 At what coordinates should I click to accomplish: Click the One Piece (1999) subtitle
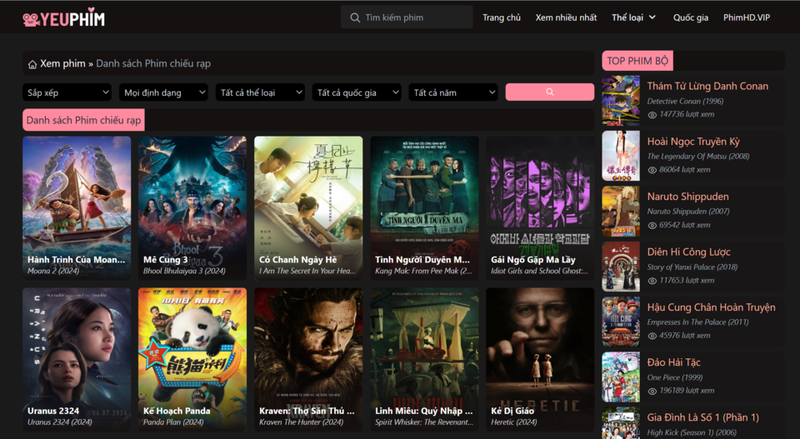click(x=674, y=378)
